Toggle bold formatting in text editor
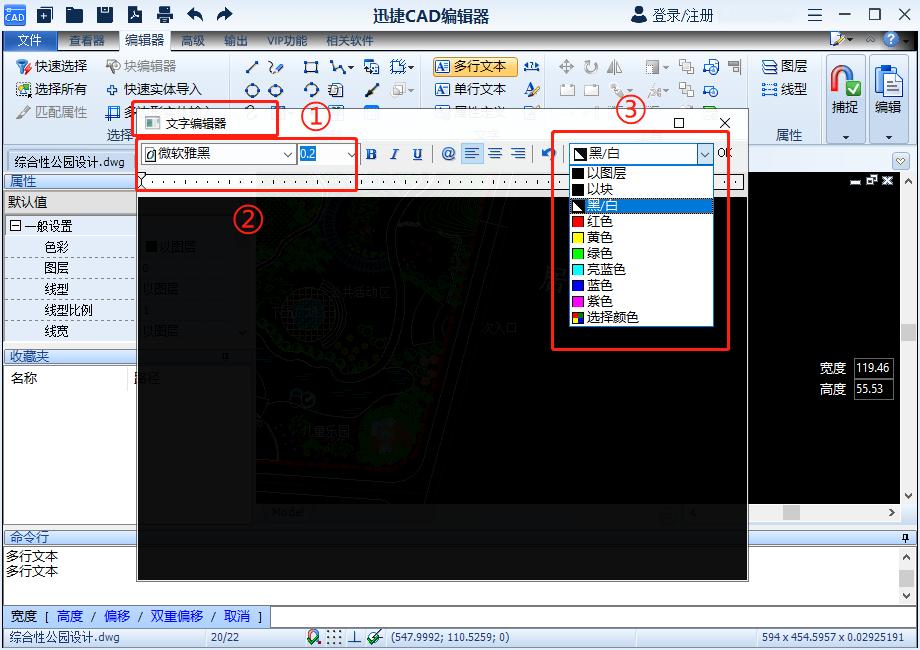 pos(371,154)
